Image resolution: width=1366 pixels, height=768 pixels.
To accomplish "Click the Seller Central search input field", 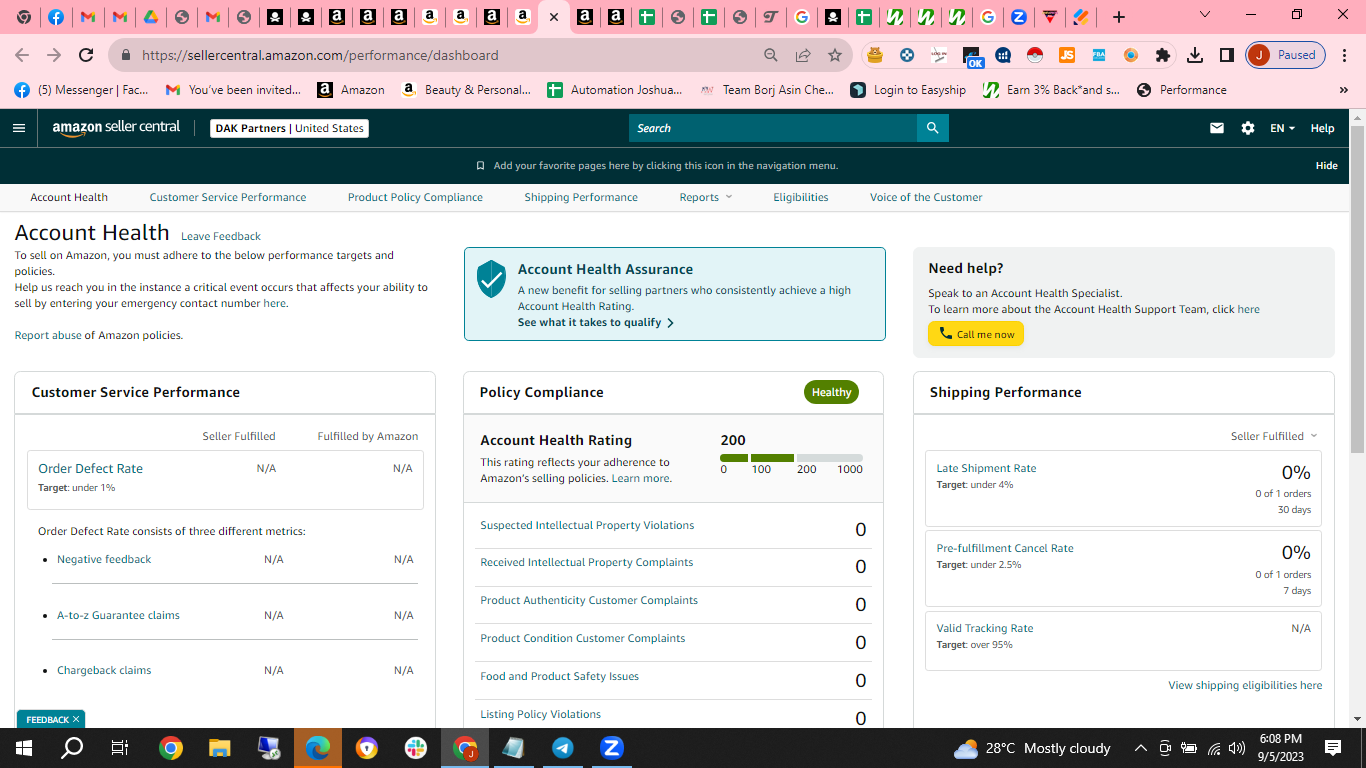I will point(773,128).
